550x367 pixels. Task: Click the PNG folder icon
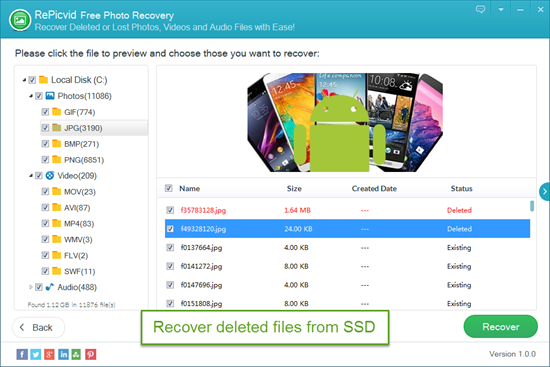(56, 159)
